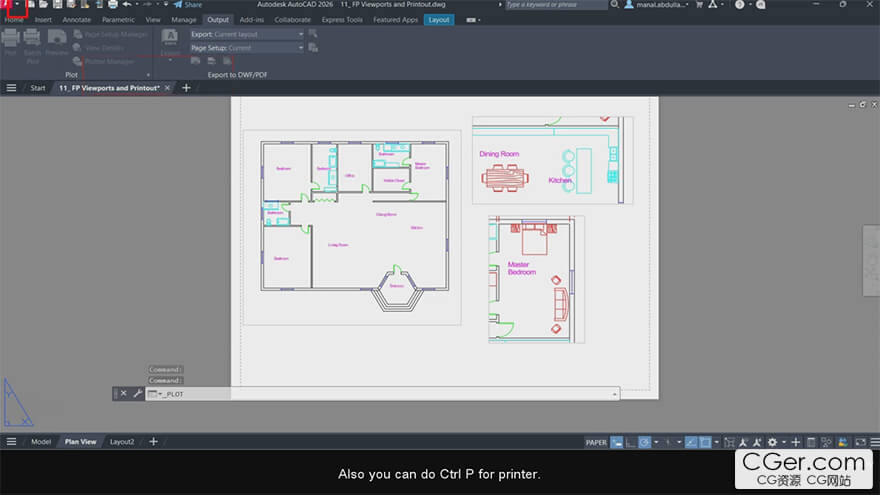880x495 pixels.
Task: Toggle object snap in status bar
Action: 705,442
